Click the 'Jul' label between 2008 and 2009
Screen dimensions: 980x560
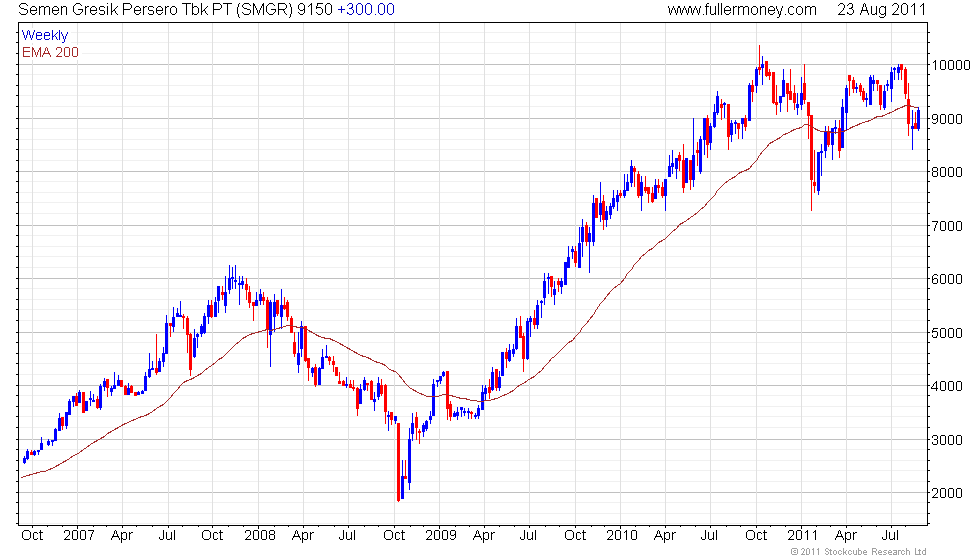347,536
